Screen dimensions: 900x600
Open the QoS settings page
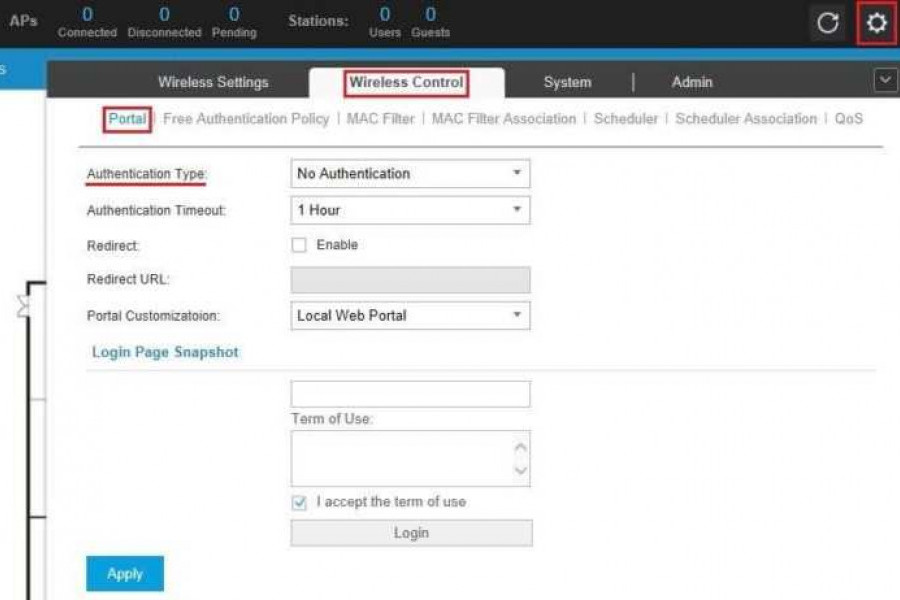[x=849, y=118]
